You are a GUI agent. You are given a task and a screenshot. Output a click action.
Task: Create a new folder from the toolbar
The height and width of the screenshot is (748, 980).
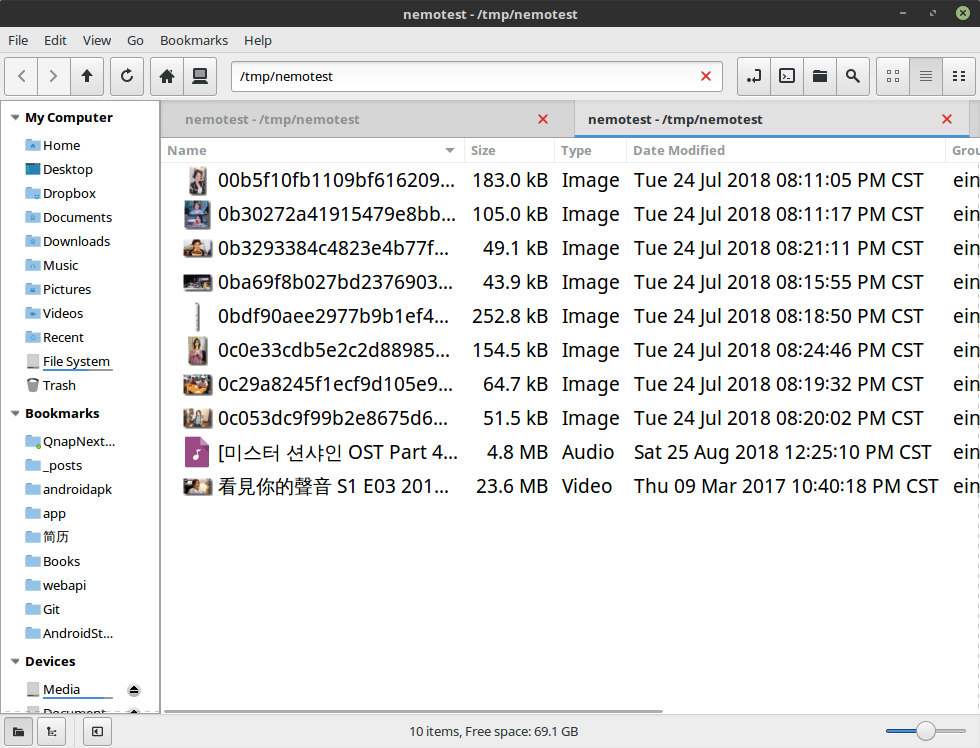coord(820,76)
